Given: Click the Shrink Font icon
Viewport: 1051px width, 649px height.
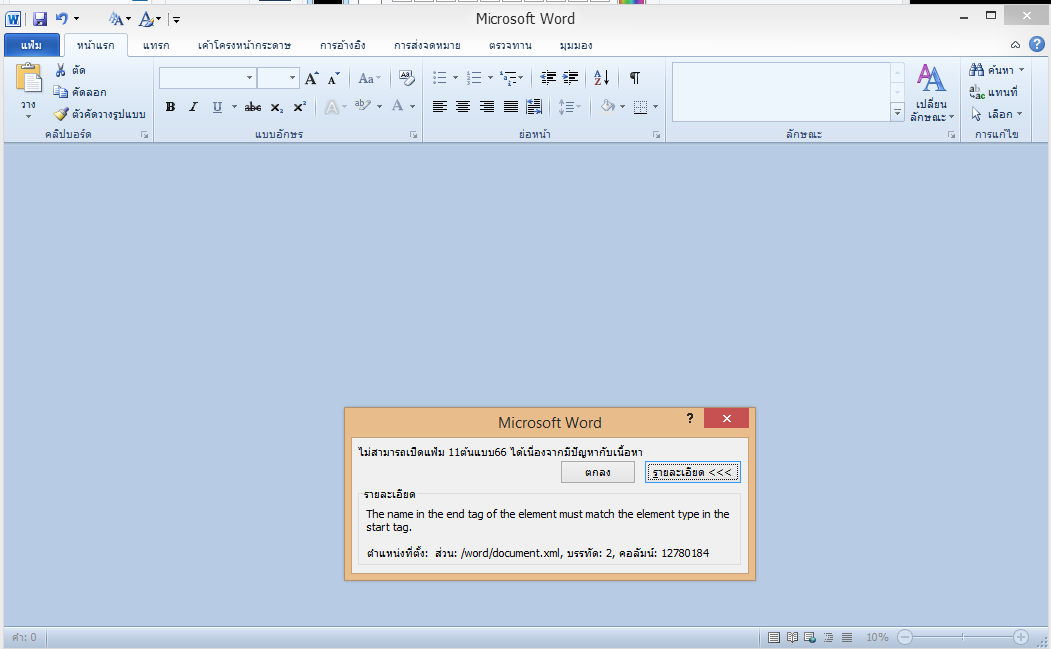Looking at the screenshot, I should [333, 78].
